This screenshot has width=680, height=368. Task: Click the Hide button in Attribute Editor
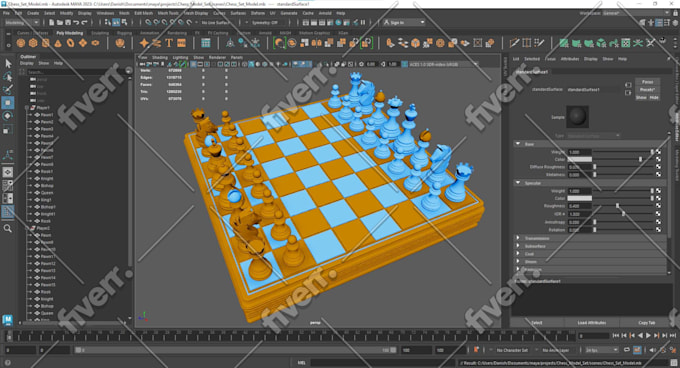(654, 98)
